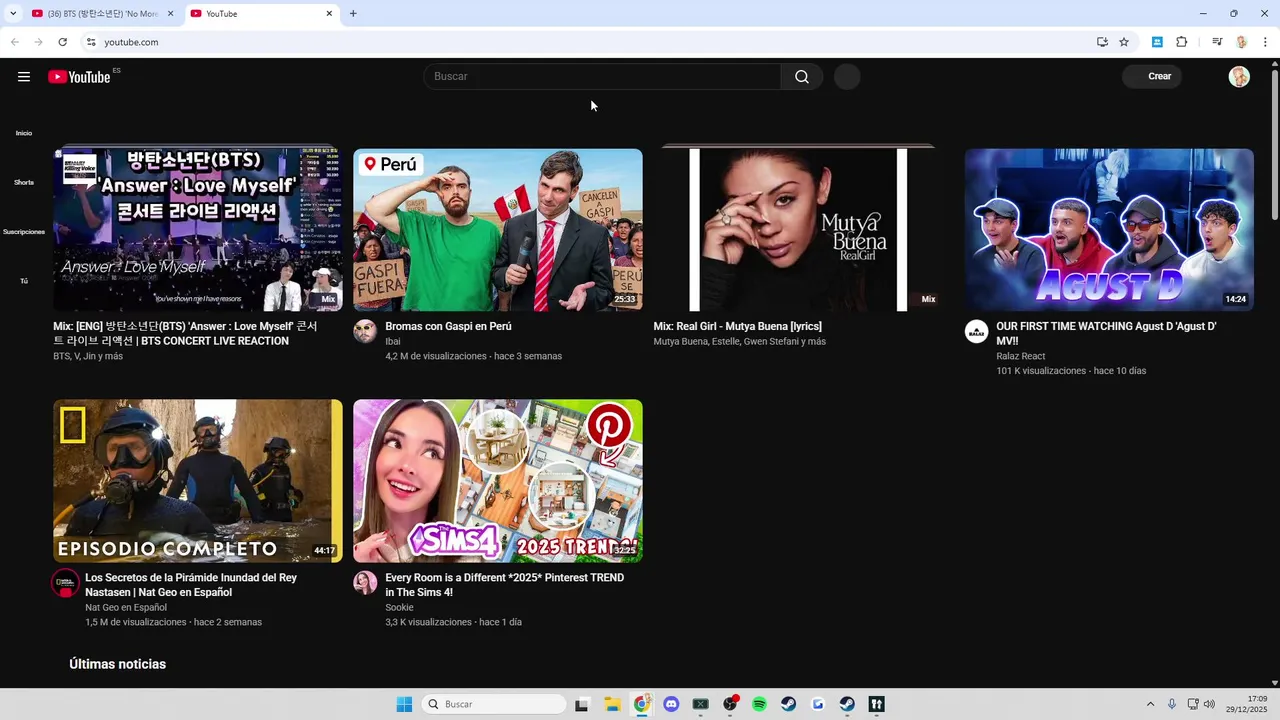Click the site information icon
The image size is (1280, 720).
[x=91, y=42]
